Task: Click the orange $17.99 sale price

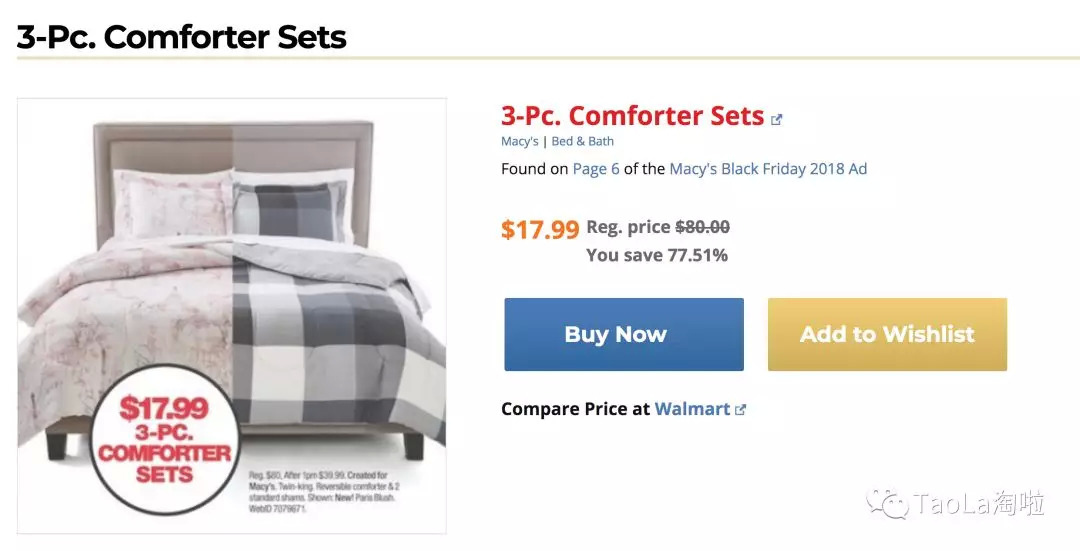Action: click(540, 230)
